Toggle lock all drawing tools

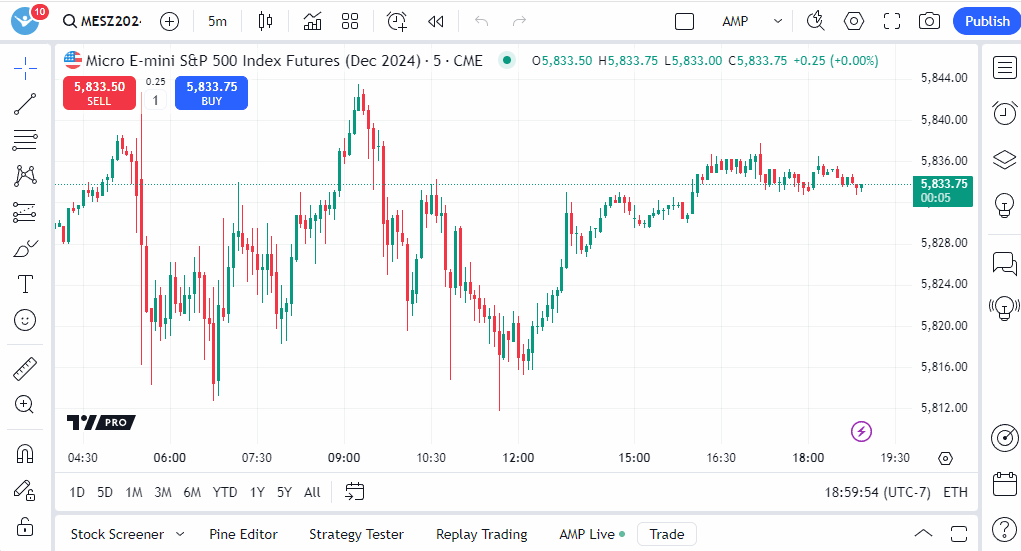[x=25, y=526]
